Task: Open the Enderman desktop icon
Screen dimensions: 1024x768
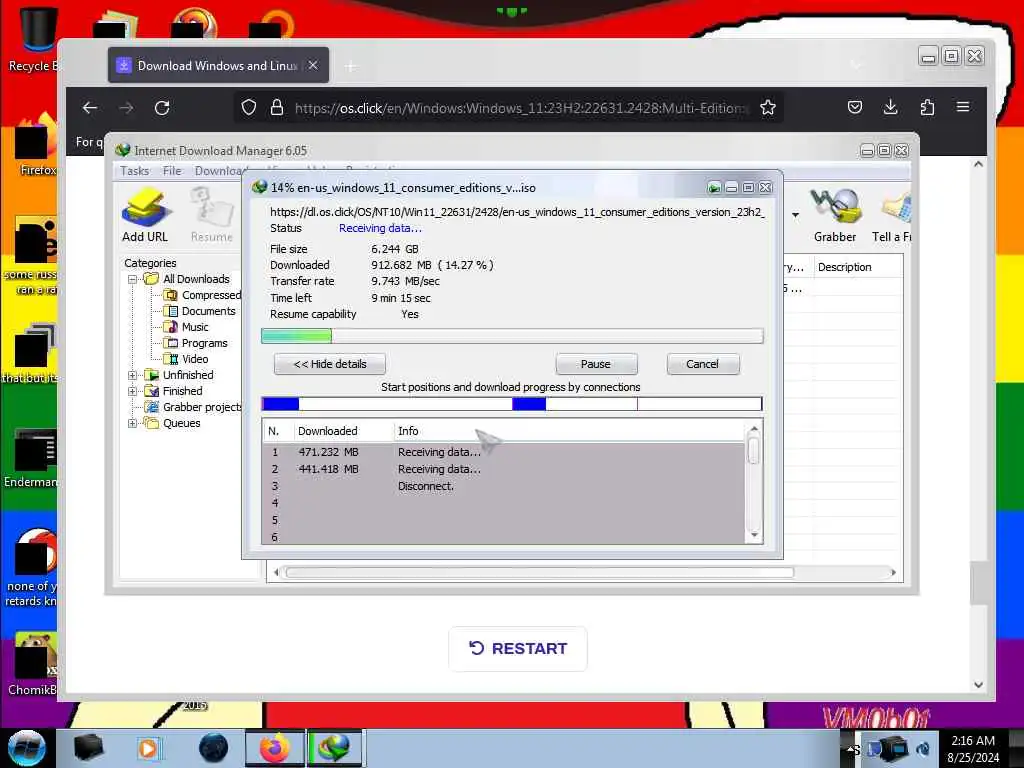Action: (31, 457)
